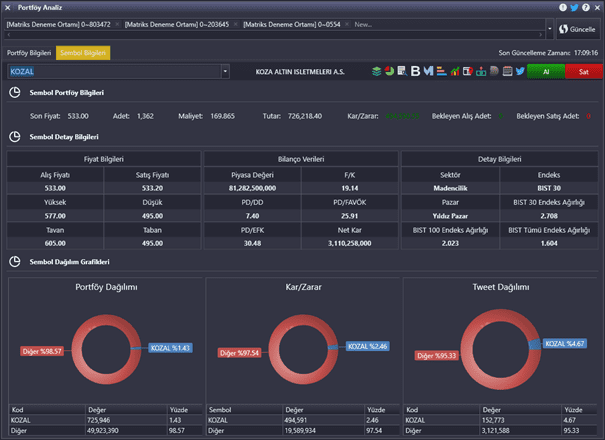Click the account tabs horizontal scrollbar
The height and width of the screenshot is (440, 605).
[274, 35]
